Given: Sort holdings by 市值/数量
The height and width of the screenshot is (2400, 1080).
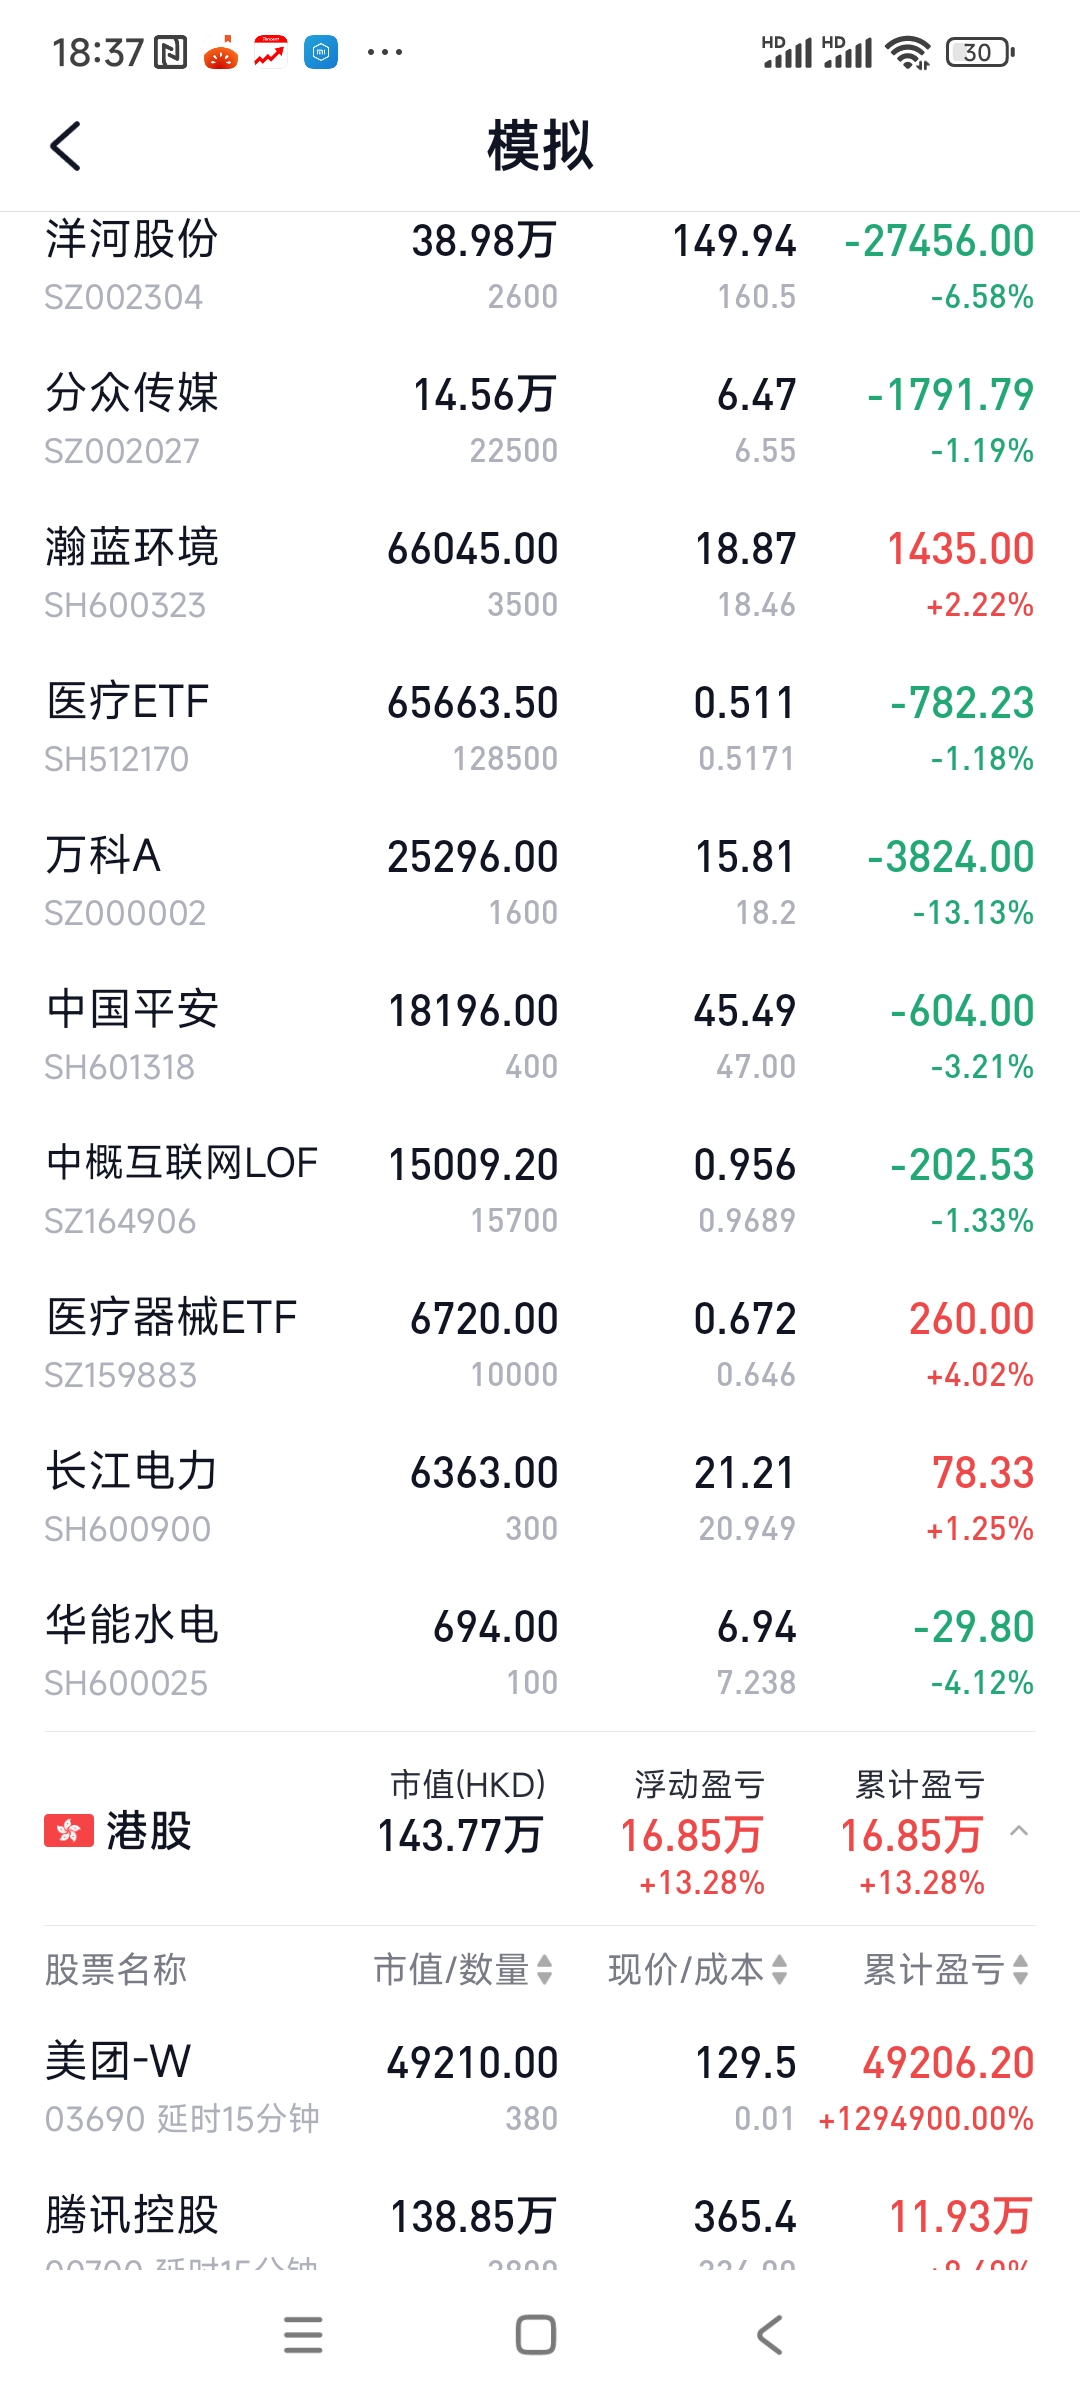Looking at the screenshot, I should click(463, 1970).
